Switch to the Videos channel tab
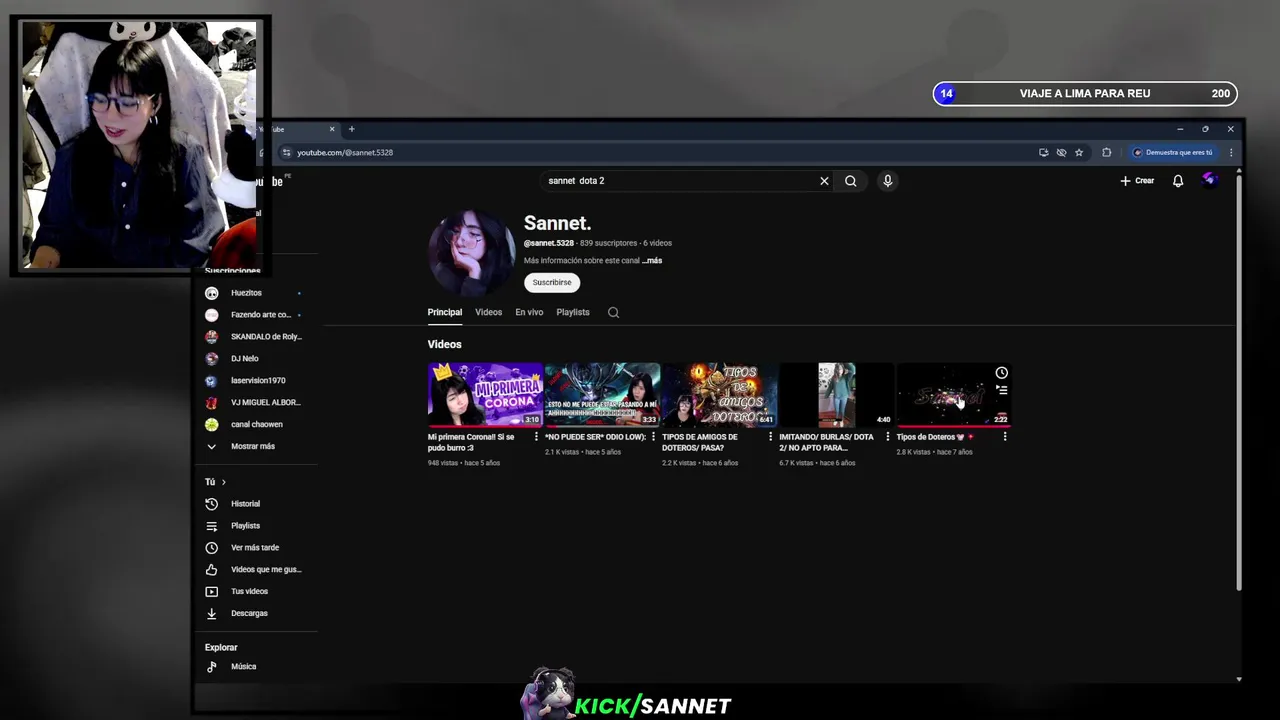This screenshot has width=1280, height=720. pos(488,312)
